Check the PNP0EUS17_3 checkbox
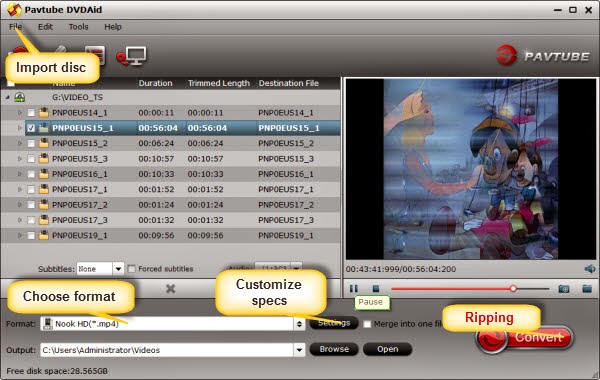 pos(31,220)
